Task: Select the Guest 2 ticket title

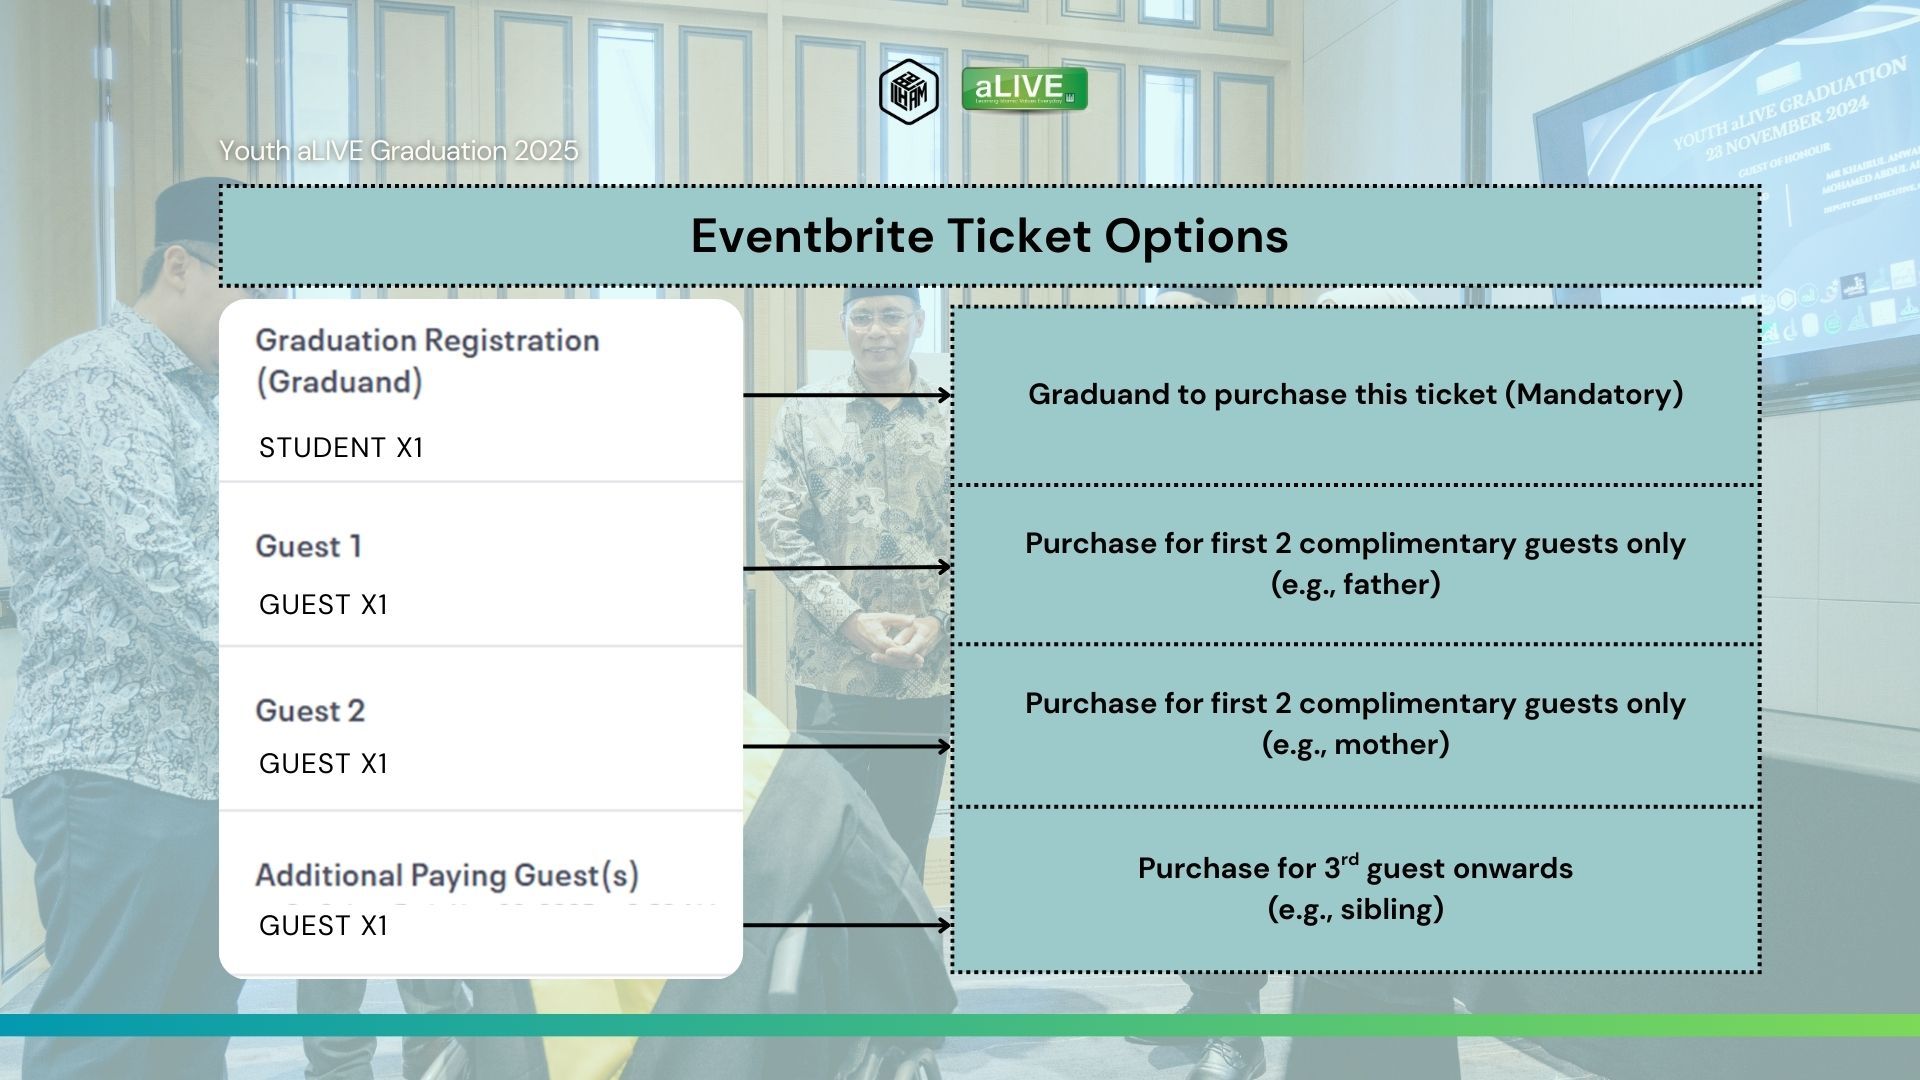Action: 310,711
